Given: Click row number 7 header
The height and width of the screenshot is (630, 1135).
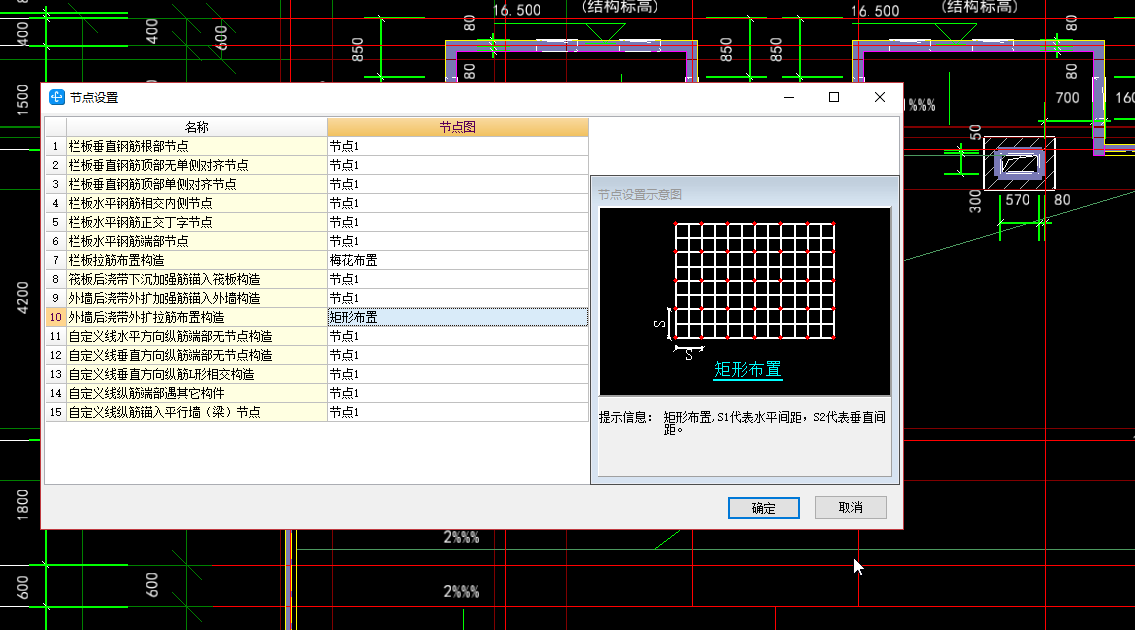Looking at the screenshot, I should tap(56, 260).
